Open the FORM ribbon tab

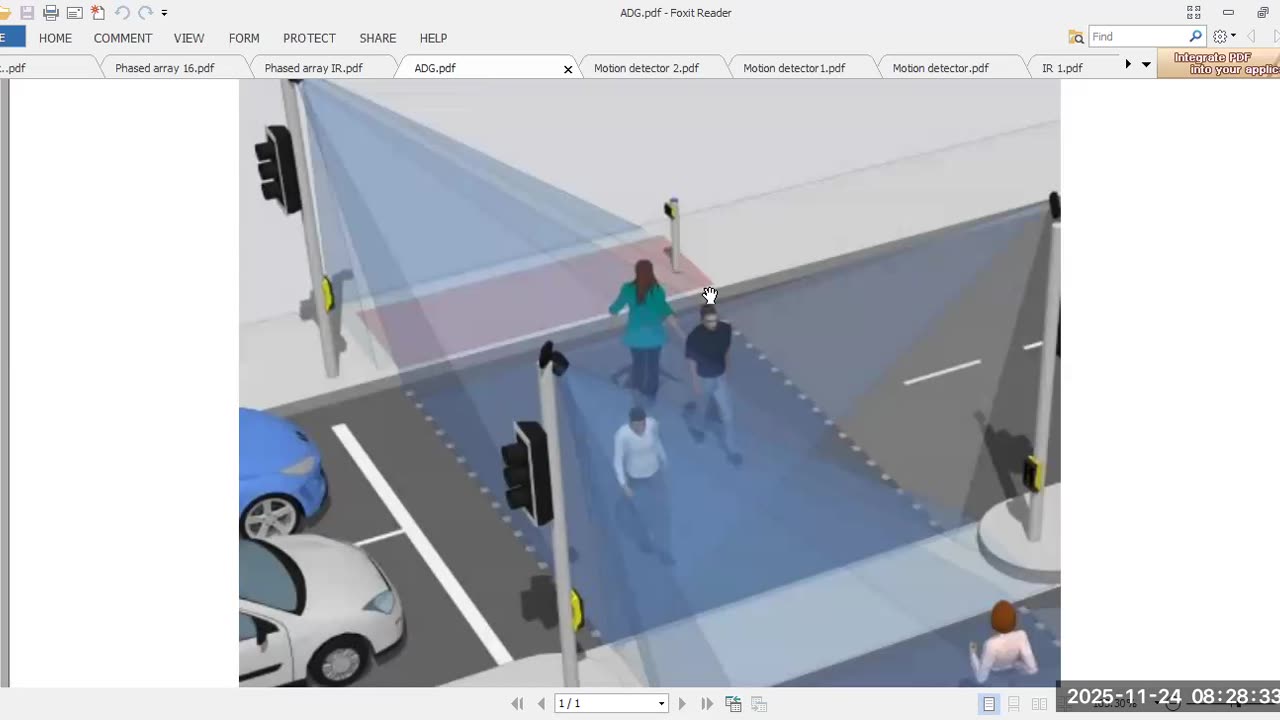[244, 38]
